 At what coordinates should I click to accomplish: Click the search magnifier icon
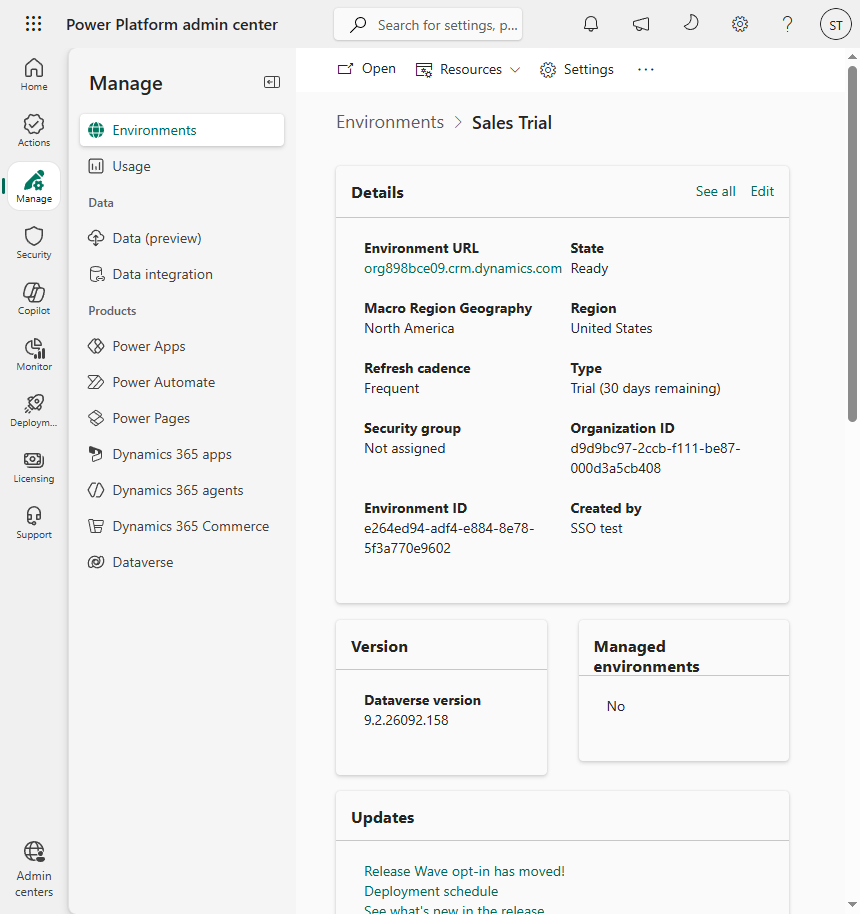point(357,24)
